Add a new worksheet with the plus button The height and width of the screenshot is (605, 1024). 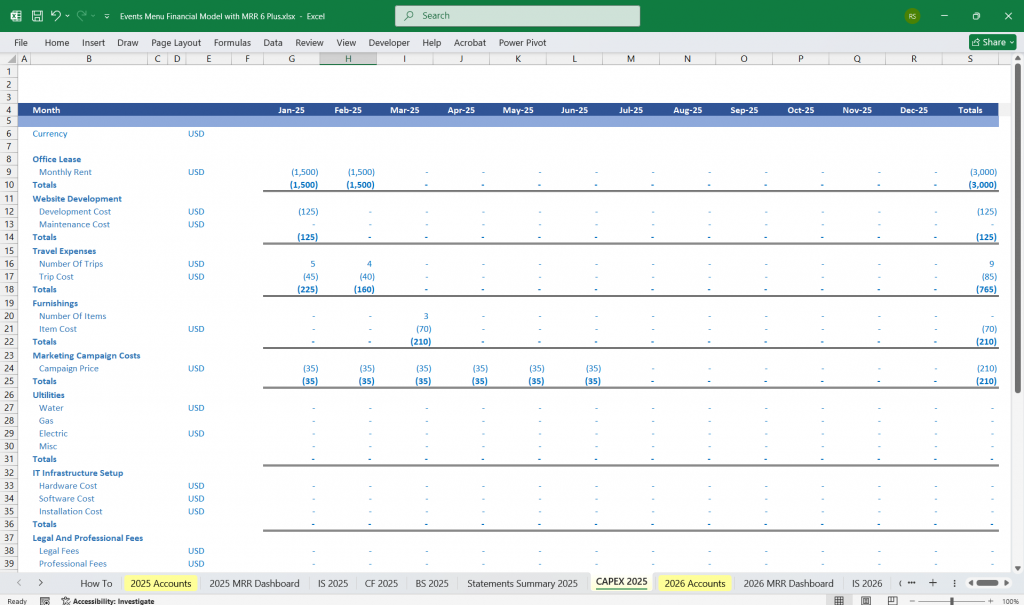pos(932,583)
